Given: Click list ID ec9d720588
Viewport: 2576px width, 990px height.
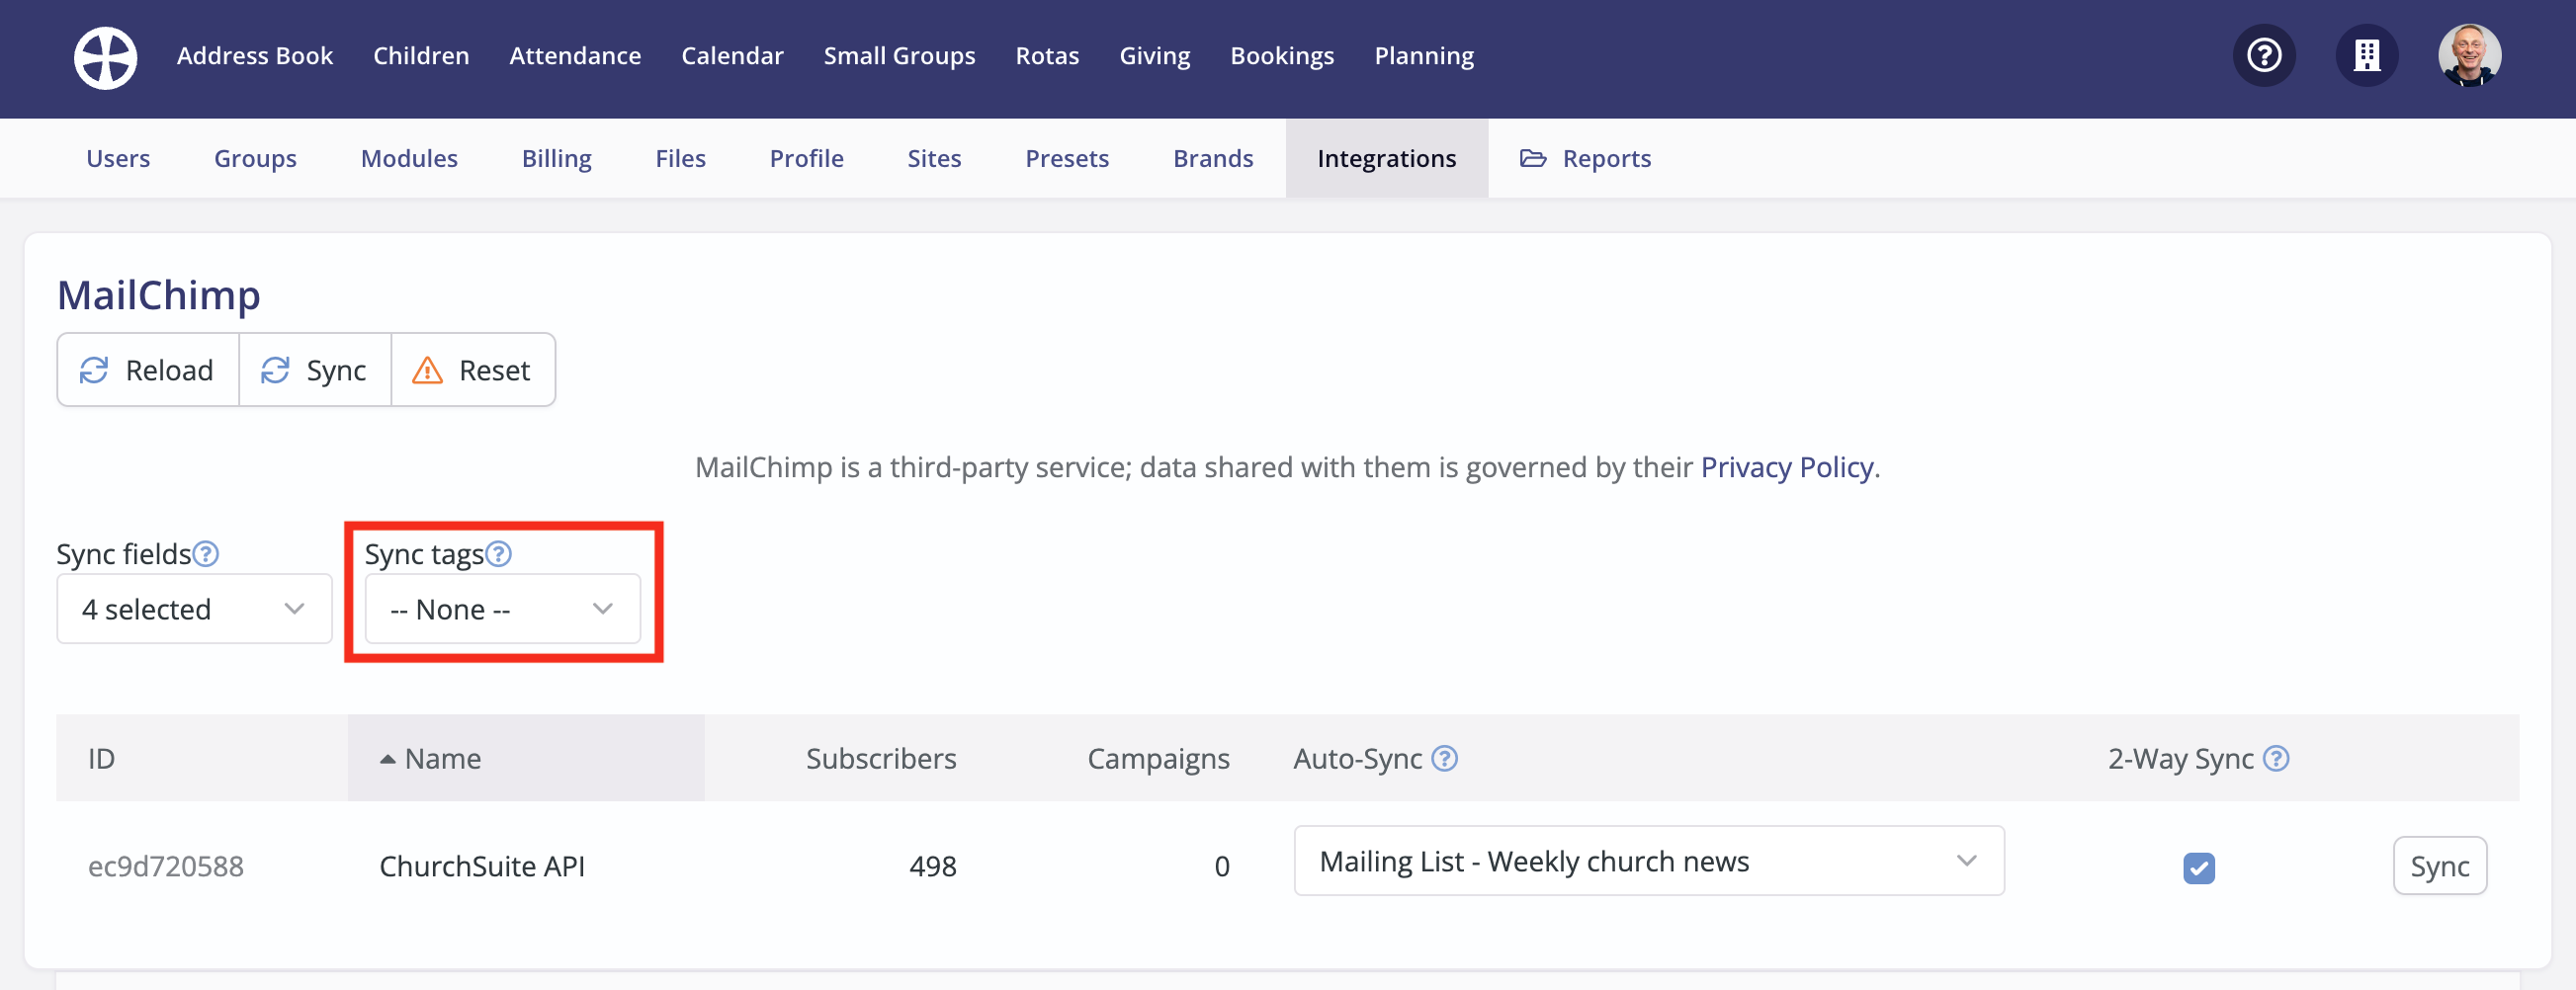Looking at the screenshot, I should (x=166, y=866).
